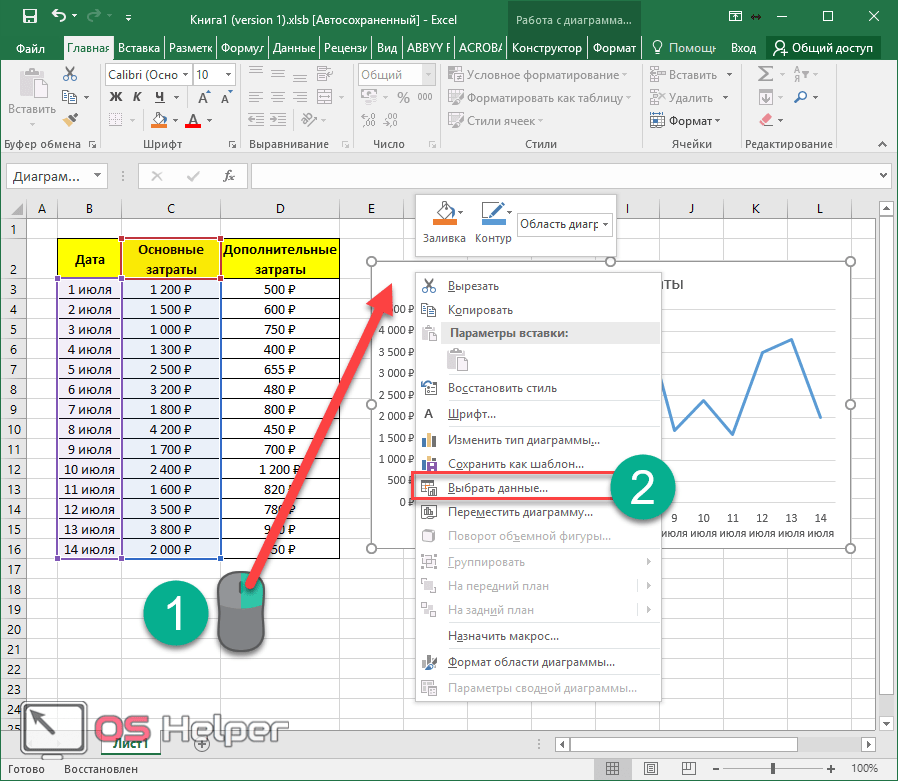Screen dimensions: 898x781
Task: Open the Calibri font name dropdown
Action: [x=185, y=75]
